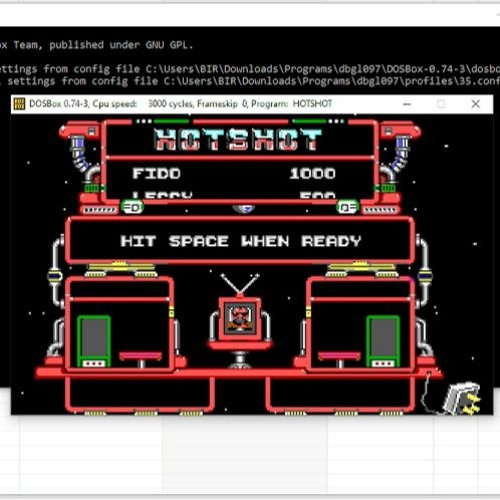Click the left green capsule indicator
Viewport: 500px width, 500px height.
click(x=132, y=207)
